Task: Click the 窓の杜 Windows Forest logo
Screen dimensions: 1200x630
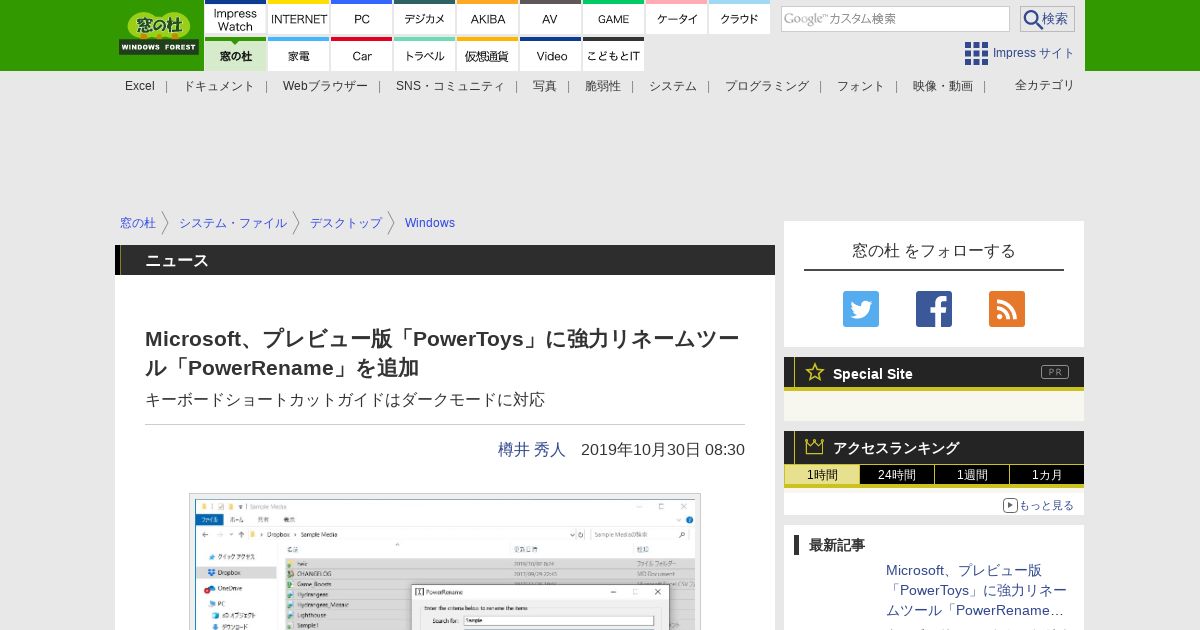Action: tap(159, 33)
